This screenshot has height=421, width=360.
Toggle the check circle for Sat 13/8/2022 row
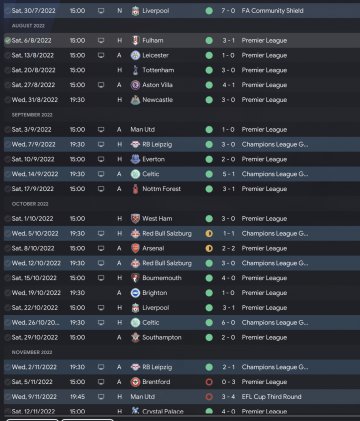8,55
